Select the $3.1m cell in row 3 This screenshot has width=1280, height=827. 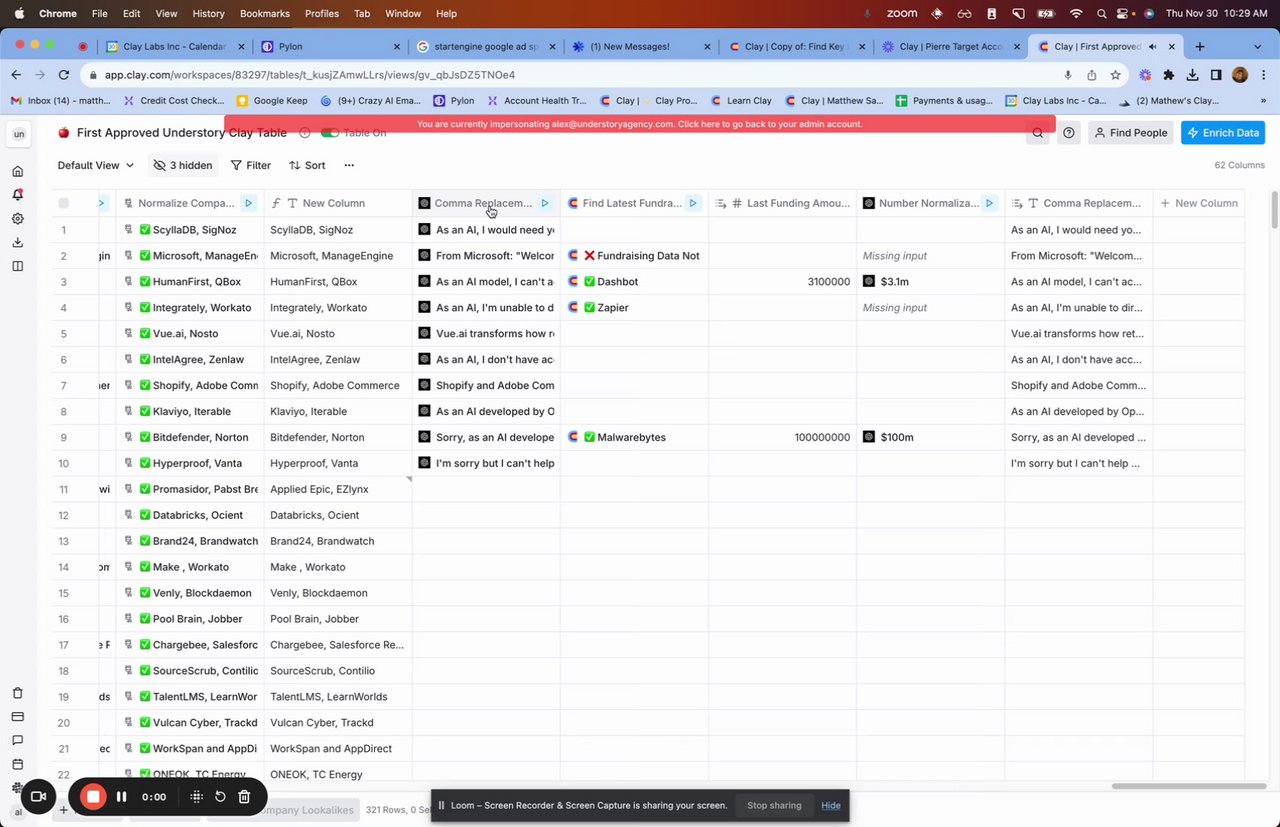(930, 282)
